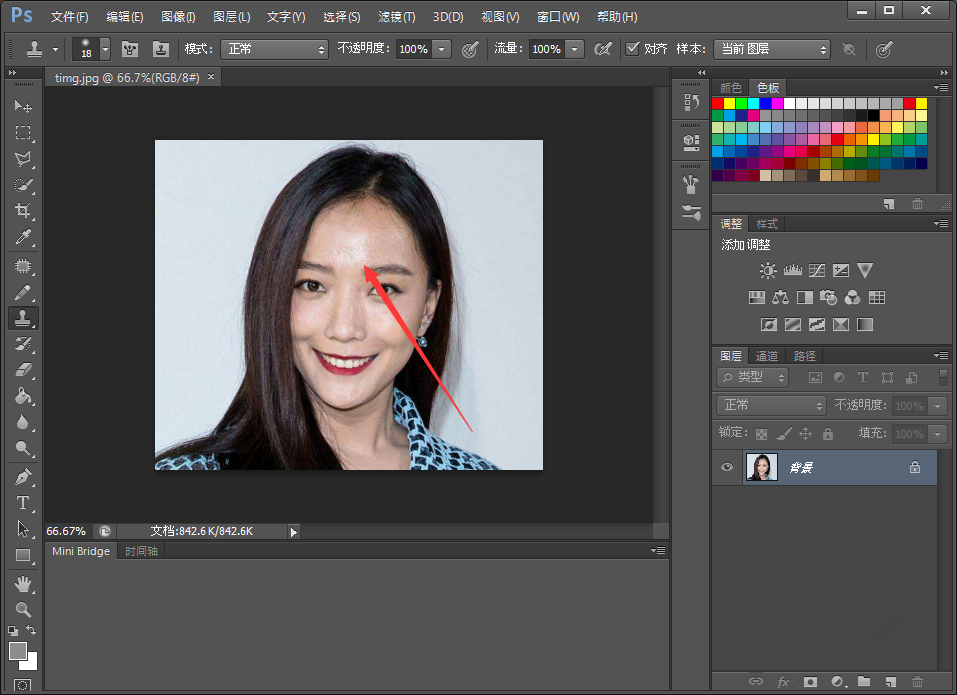Select the Lasso tool
This screenshot has height=695, width=957.
click(x=23, y=159)
